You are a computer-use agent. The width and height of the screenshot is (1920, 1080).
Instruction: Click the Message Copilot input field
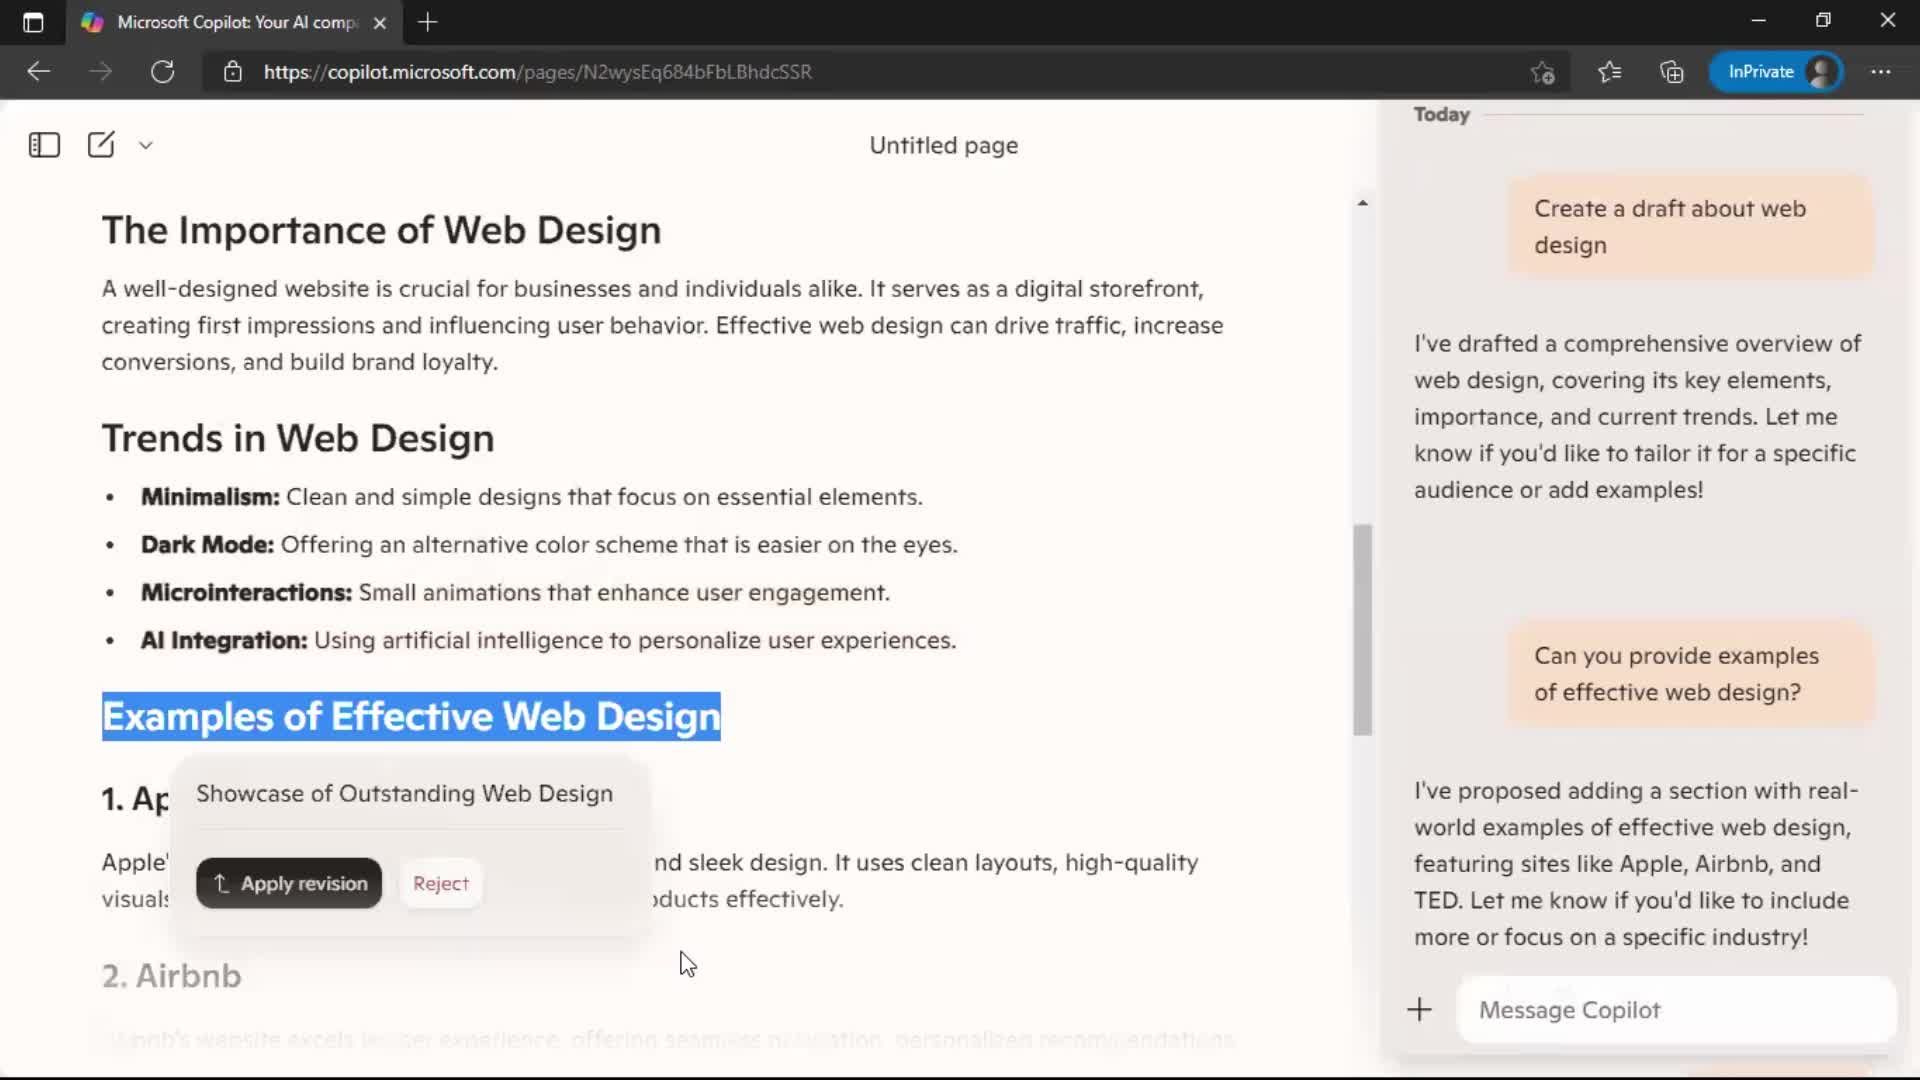(1677, 1010)
